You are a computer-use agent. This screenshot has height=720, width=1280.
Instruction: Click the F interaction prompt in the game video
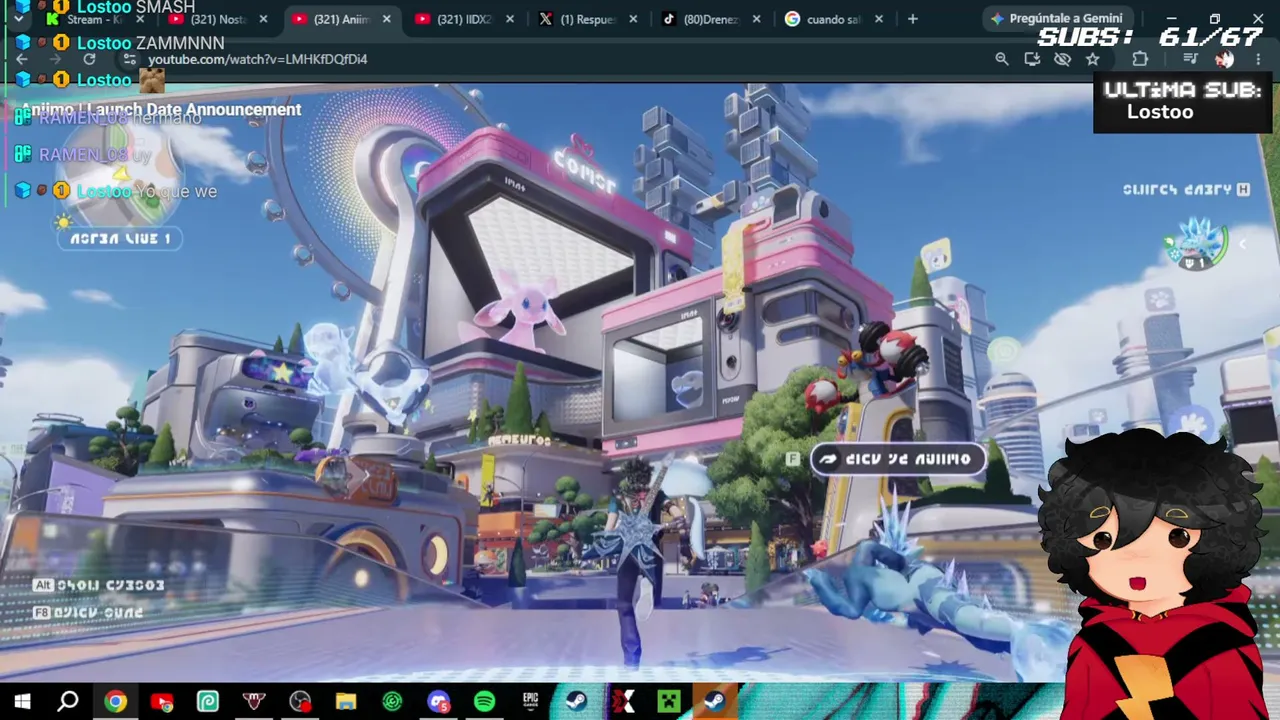[x=793, y=459]
